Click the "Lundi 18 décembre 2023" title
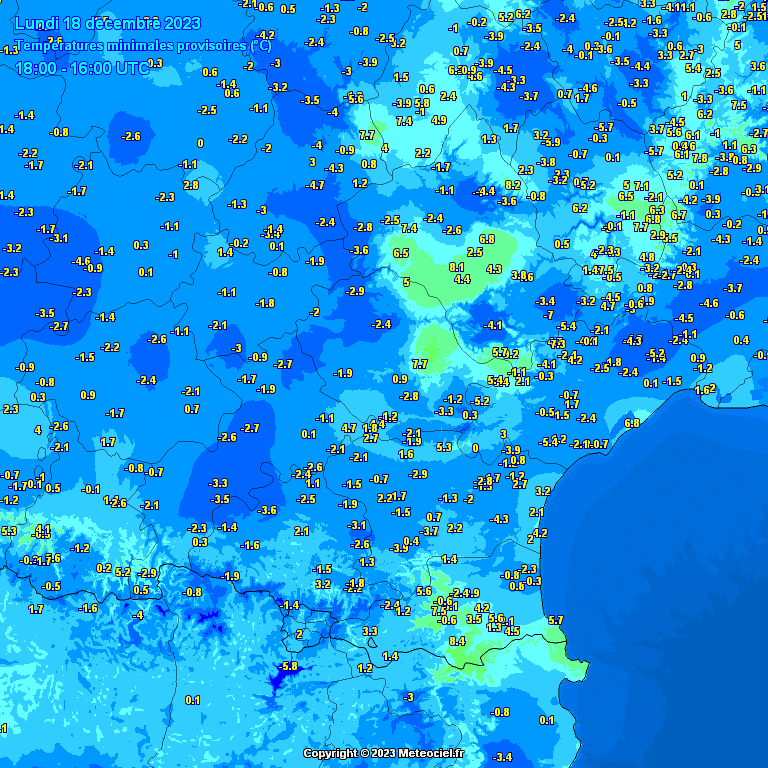Screen dimensions: 768x768 (x=108, y=23)
